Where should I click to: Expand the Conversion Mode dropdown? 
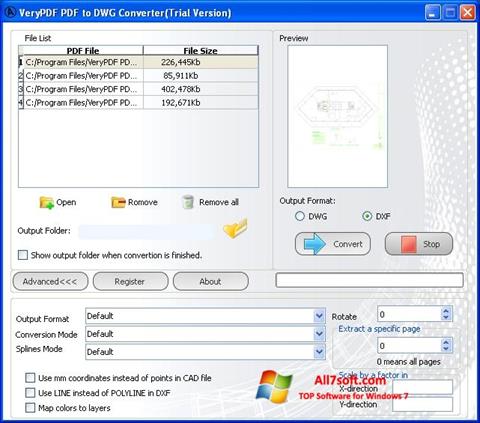pyautogui.click(x=319, y=334)
